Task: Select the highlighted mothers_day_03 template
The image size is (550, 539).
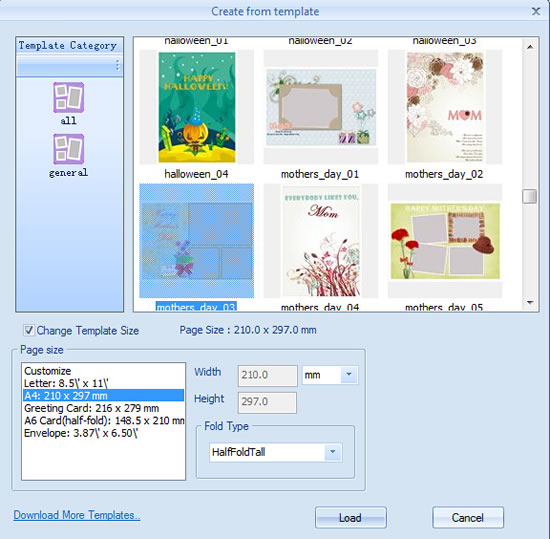Action: coord(196,241)
